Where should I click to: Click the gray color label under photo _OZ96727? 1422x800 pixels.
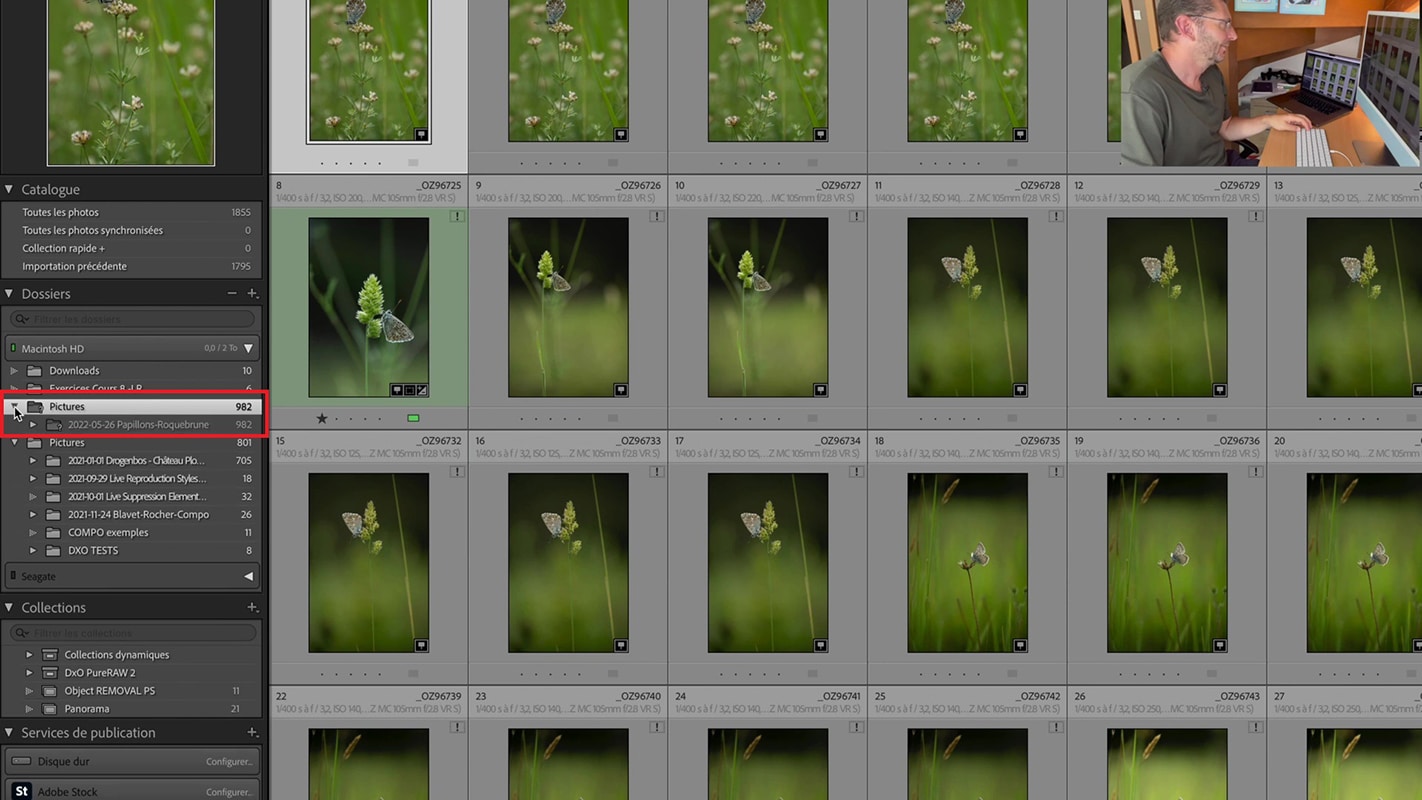click(813, 418)
